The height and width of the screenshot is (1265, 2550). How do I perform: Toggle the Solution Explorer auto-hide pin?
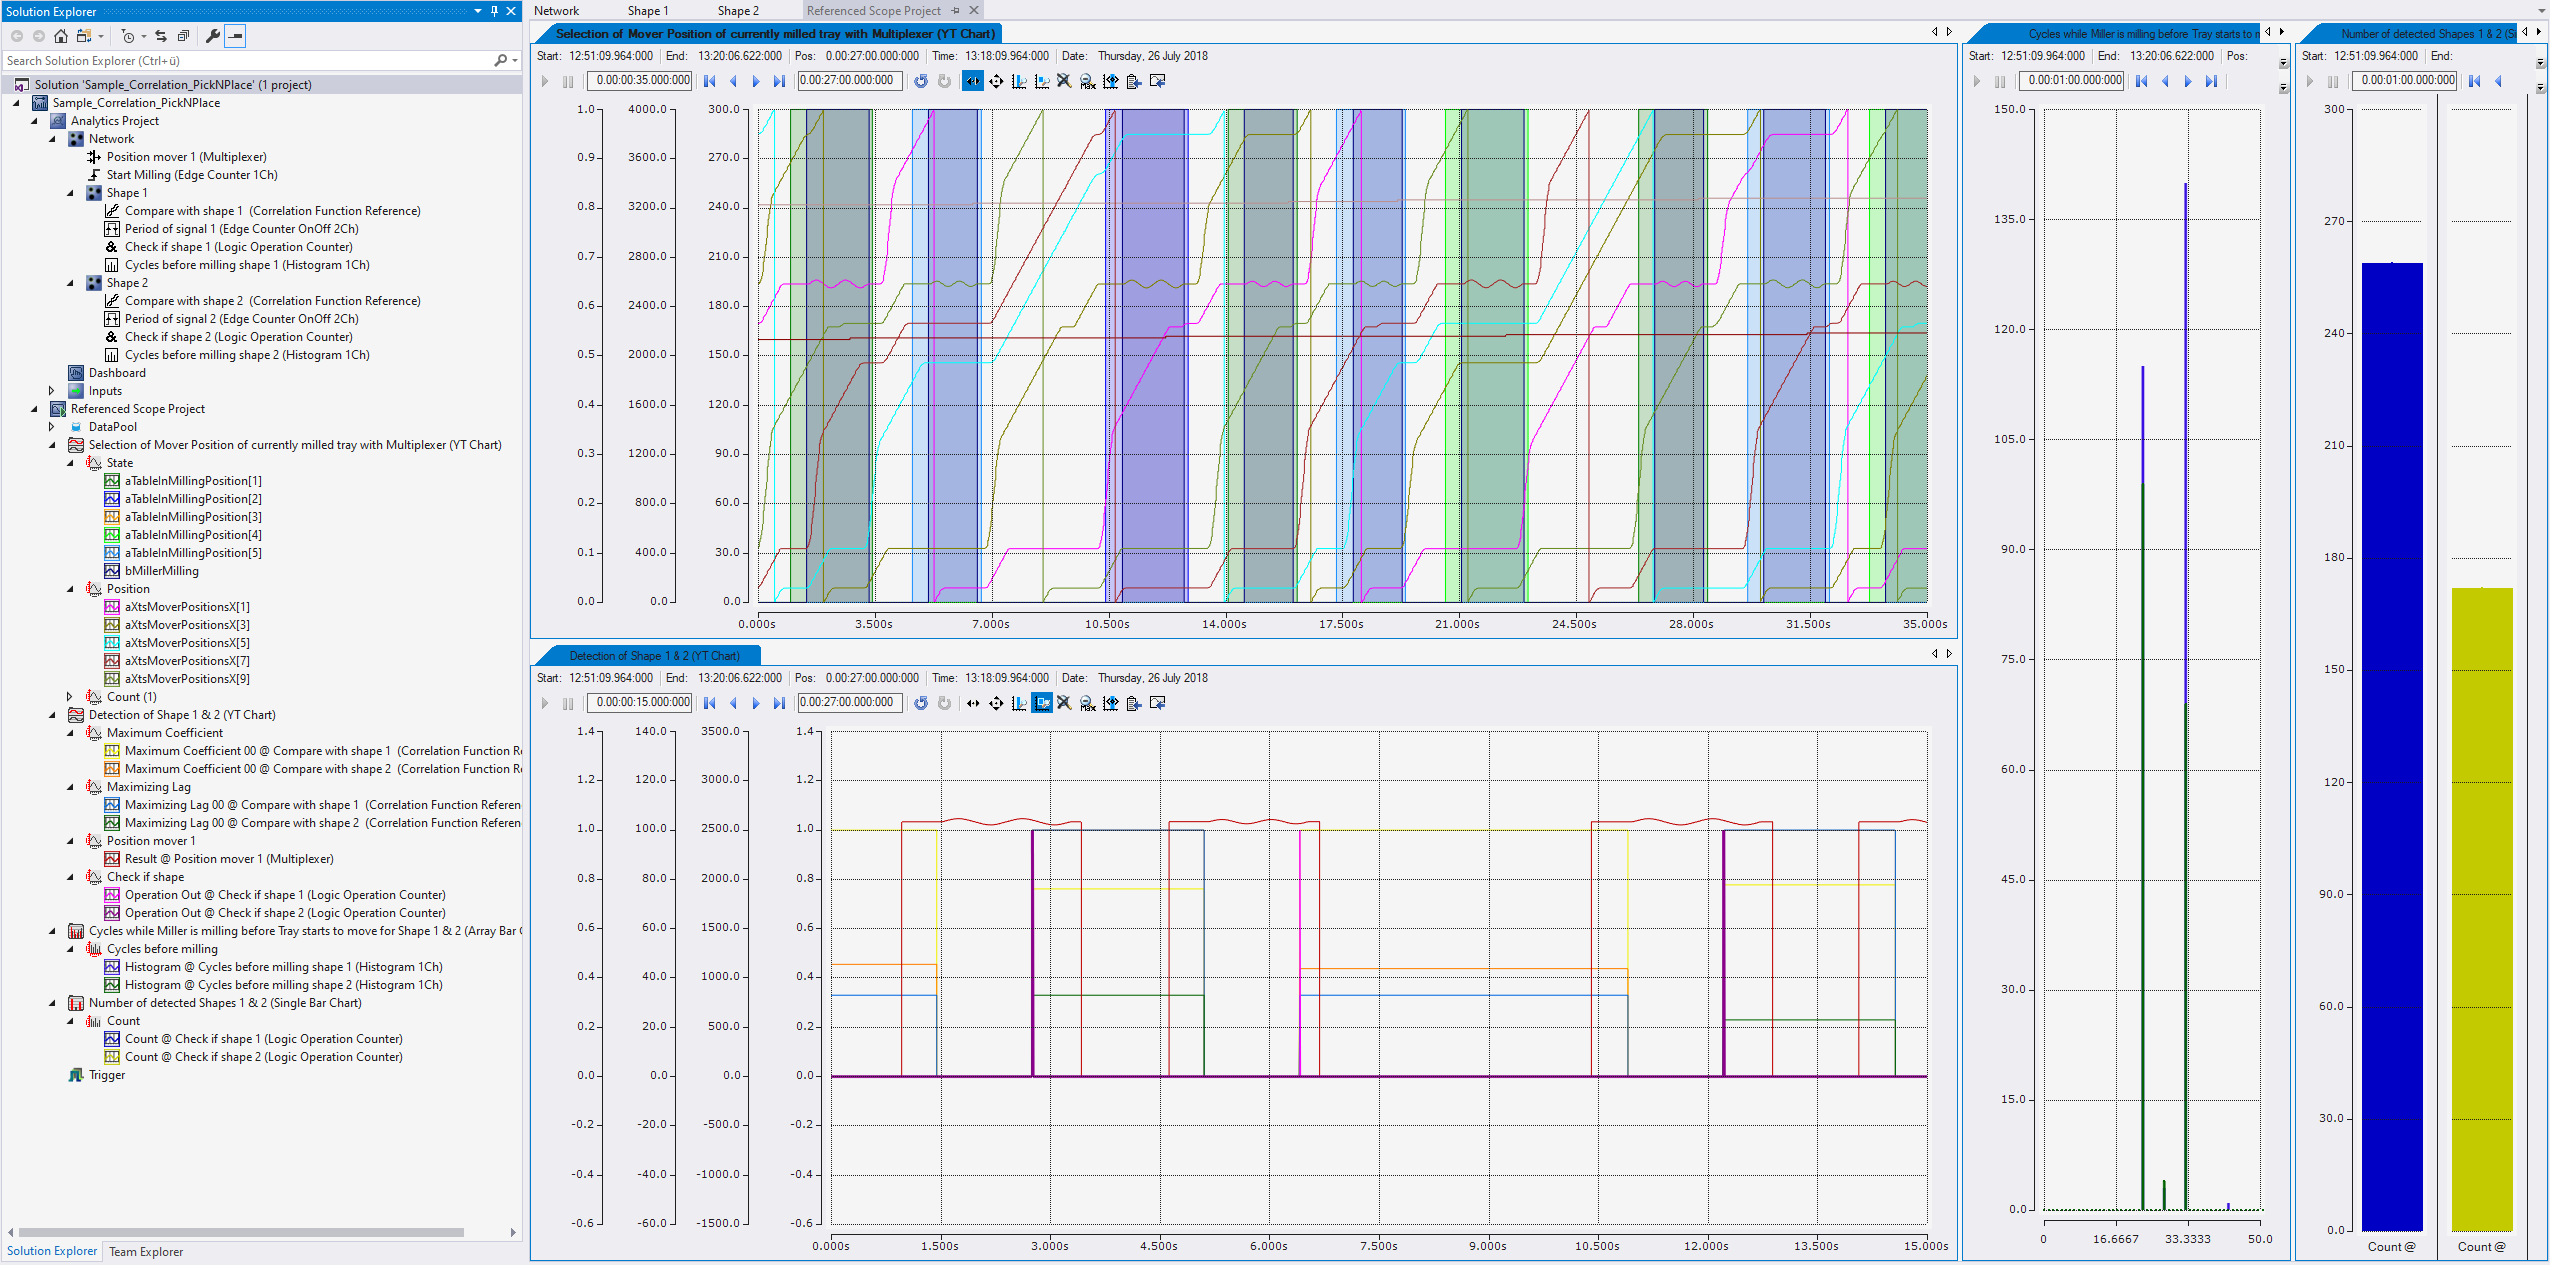[494, 11]
